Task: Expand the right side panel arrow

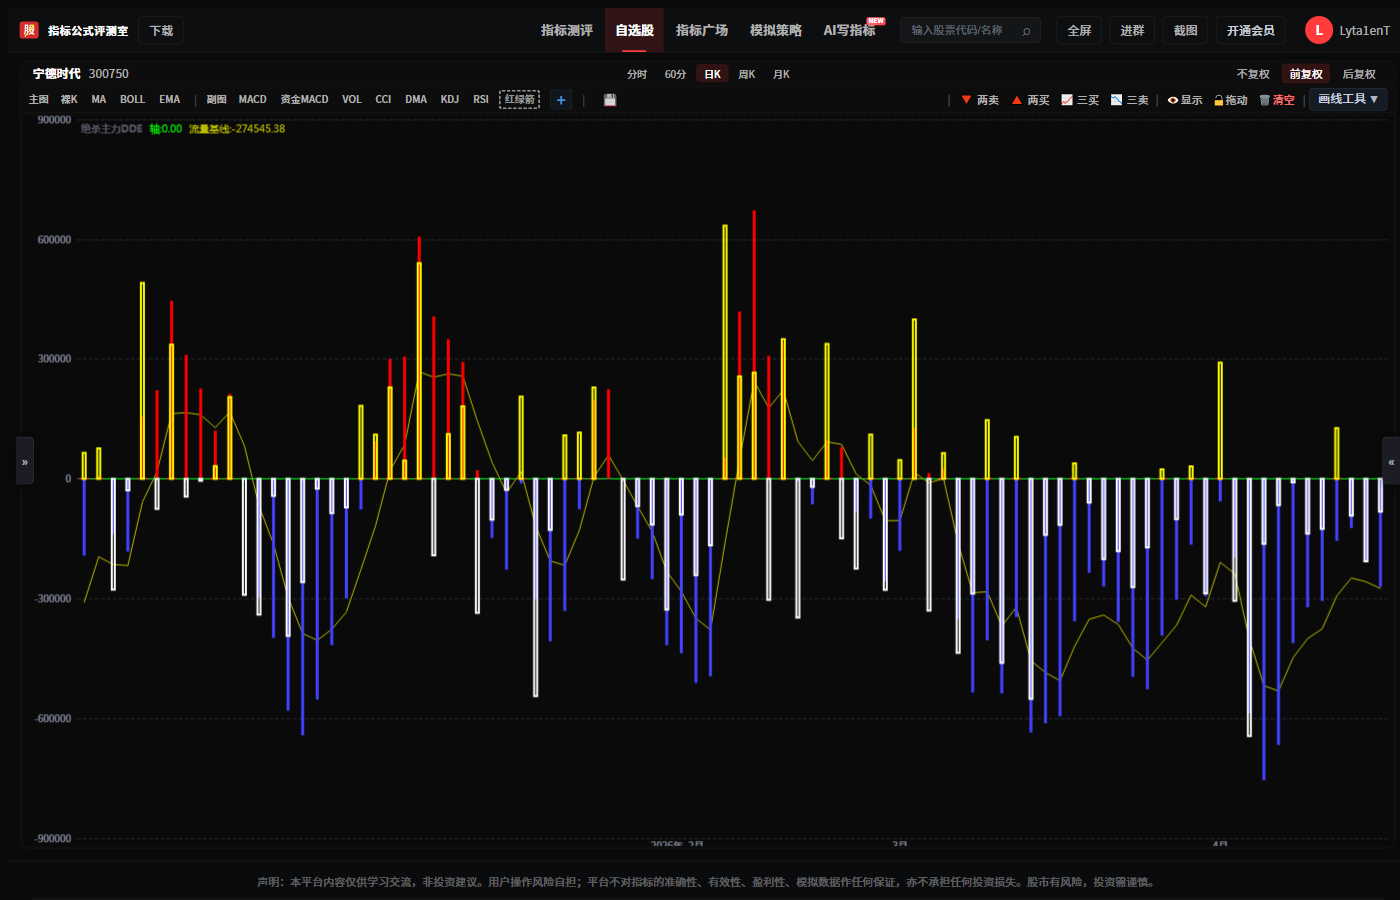Action: [1391, 461]
